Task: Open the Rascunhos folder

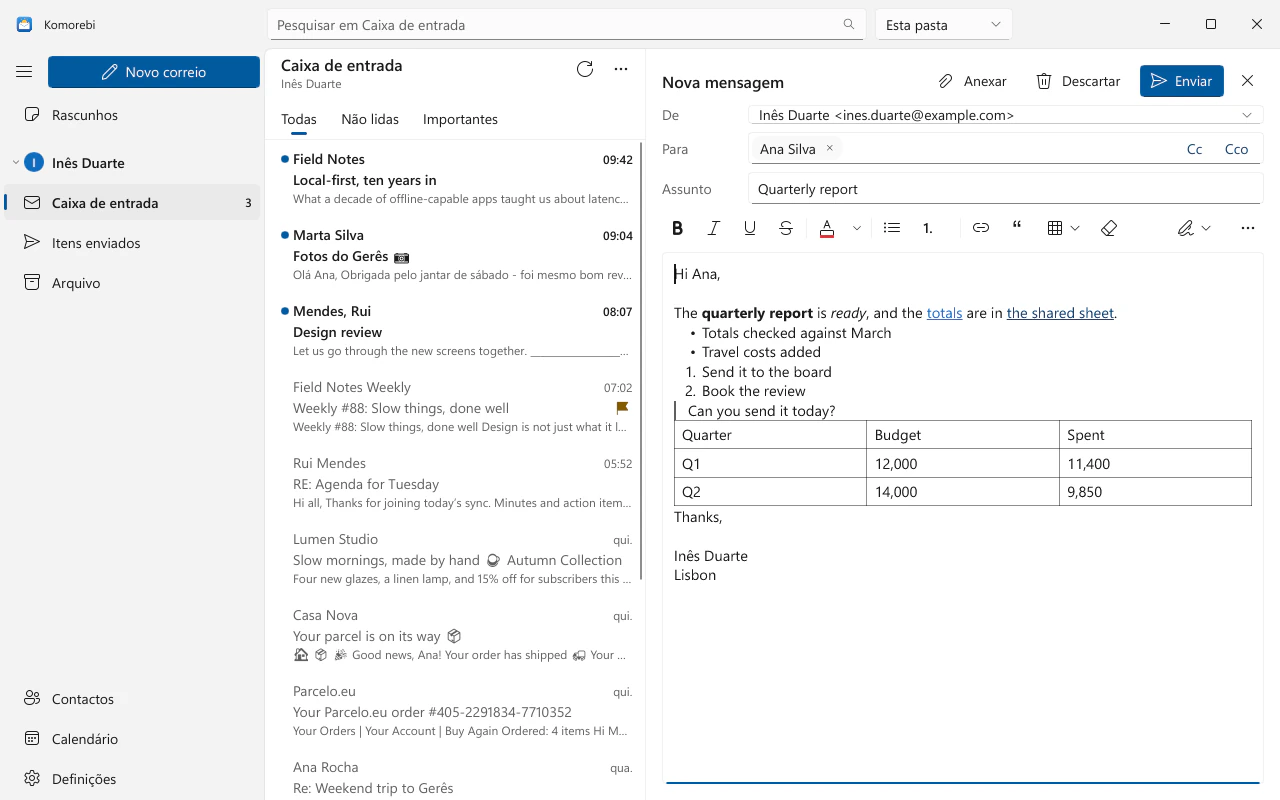Action: [132, 115]
